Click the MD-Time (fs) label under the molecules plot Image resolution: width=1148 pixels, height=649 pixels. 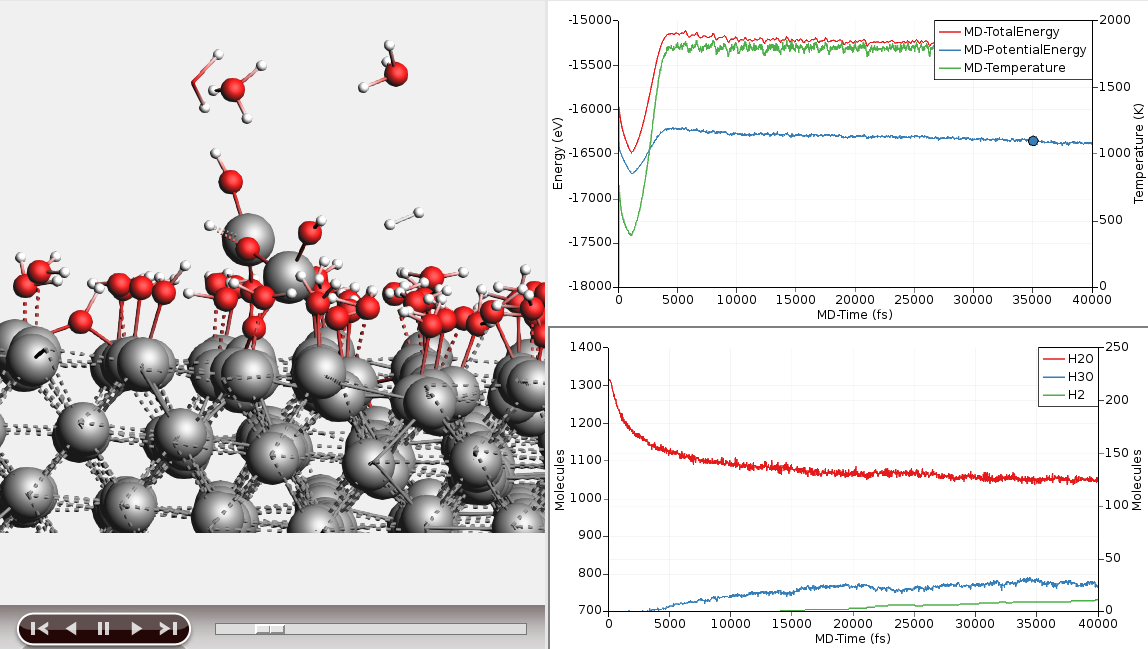tap(852, 639)
